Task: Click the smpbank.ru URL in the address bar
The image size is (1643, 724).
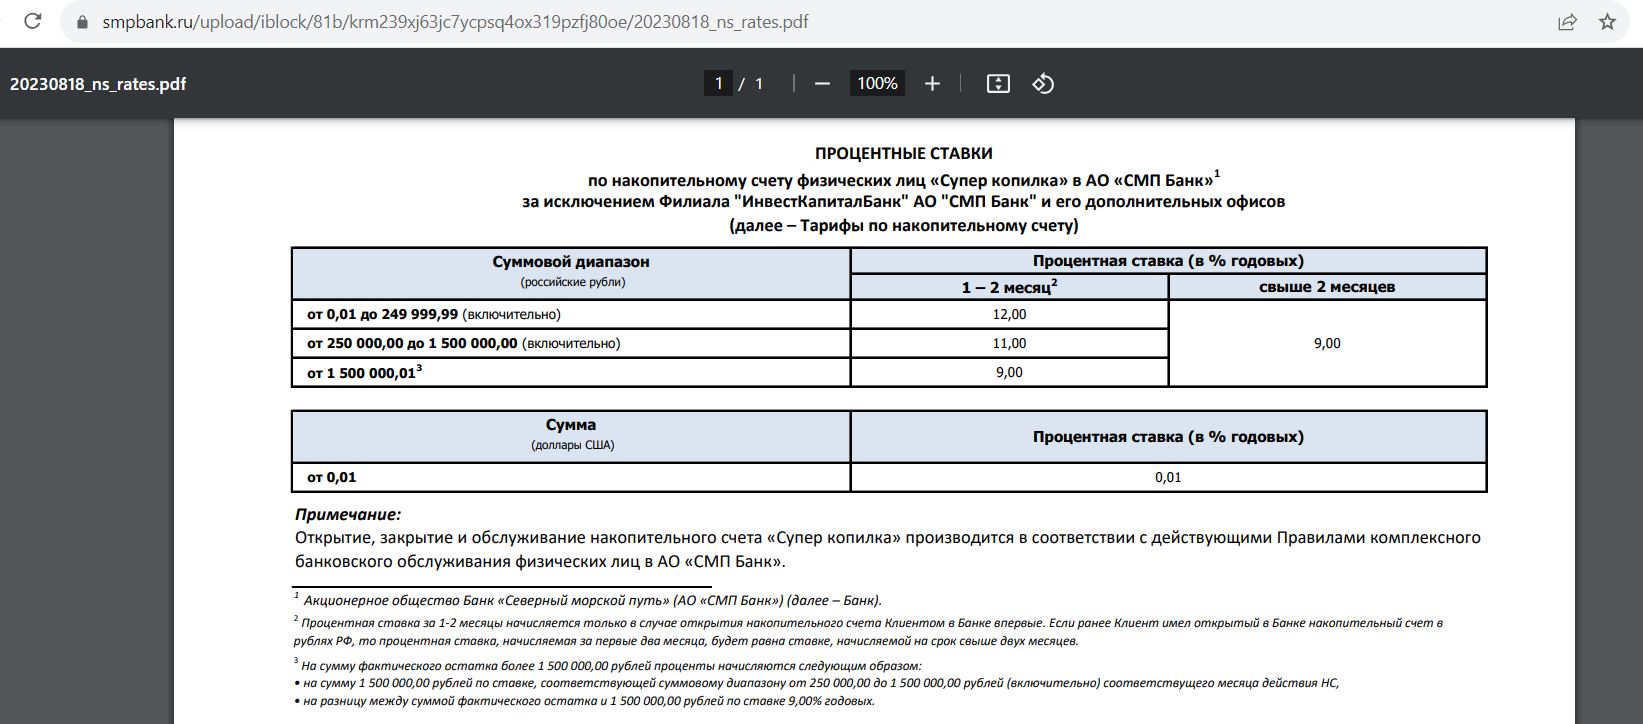Action: [x=455, y=21]
